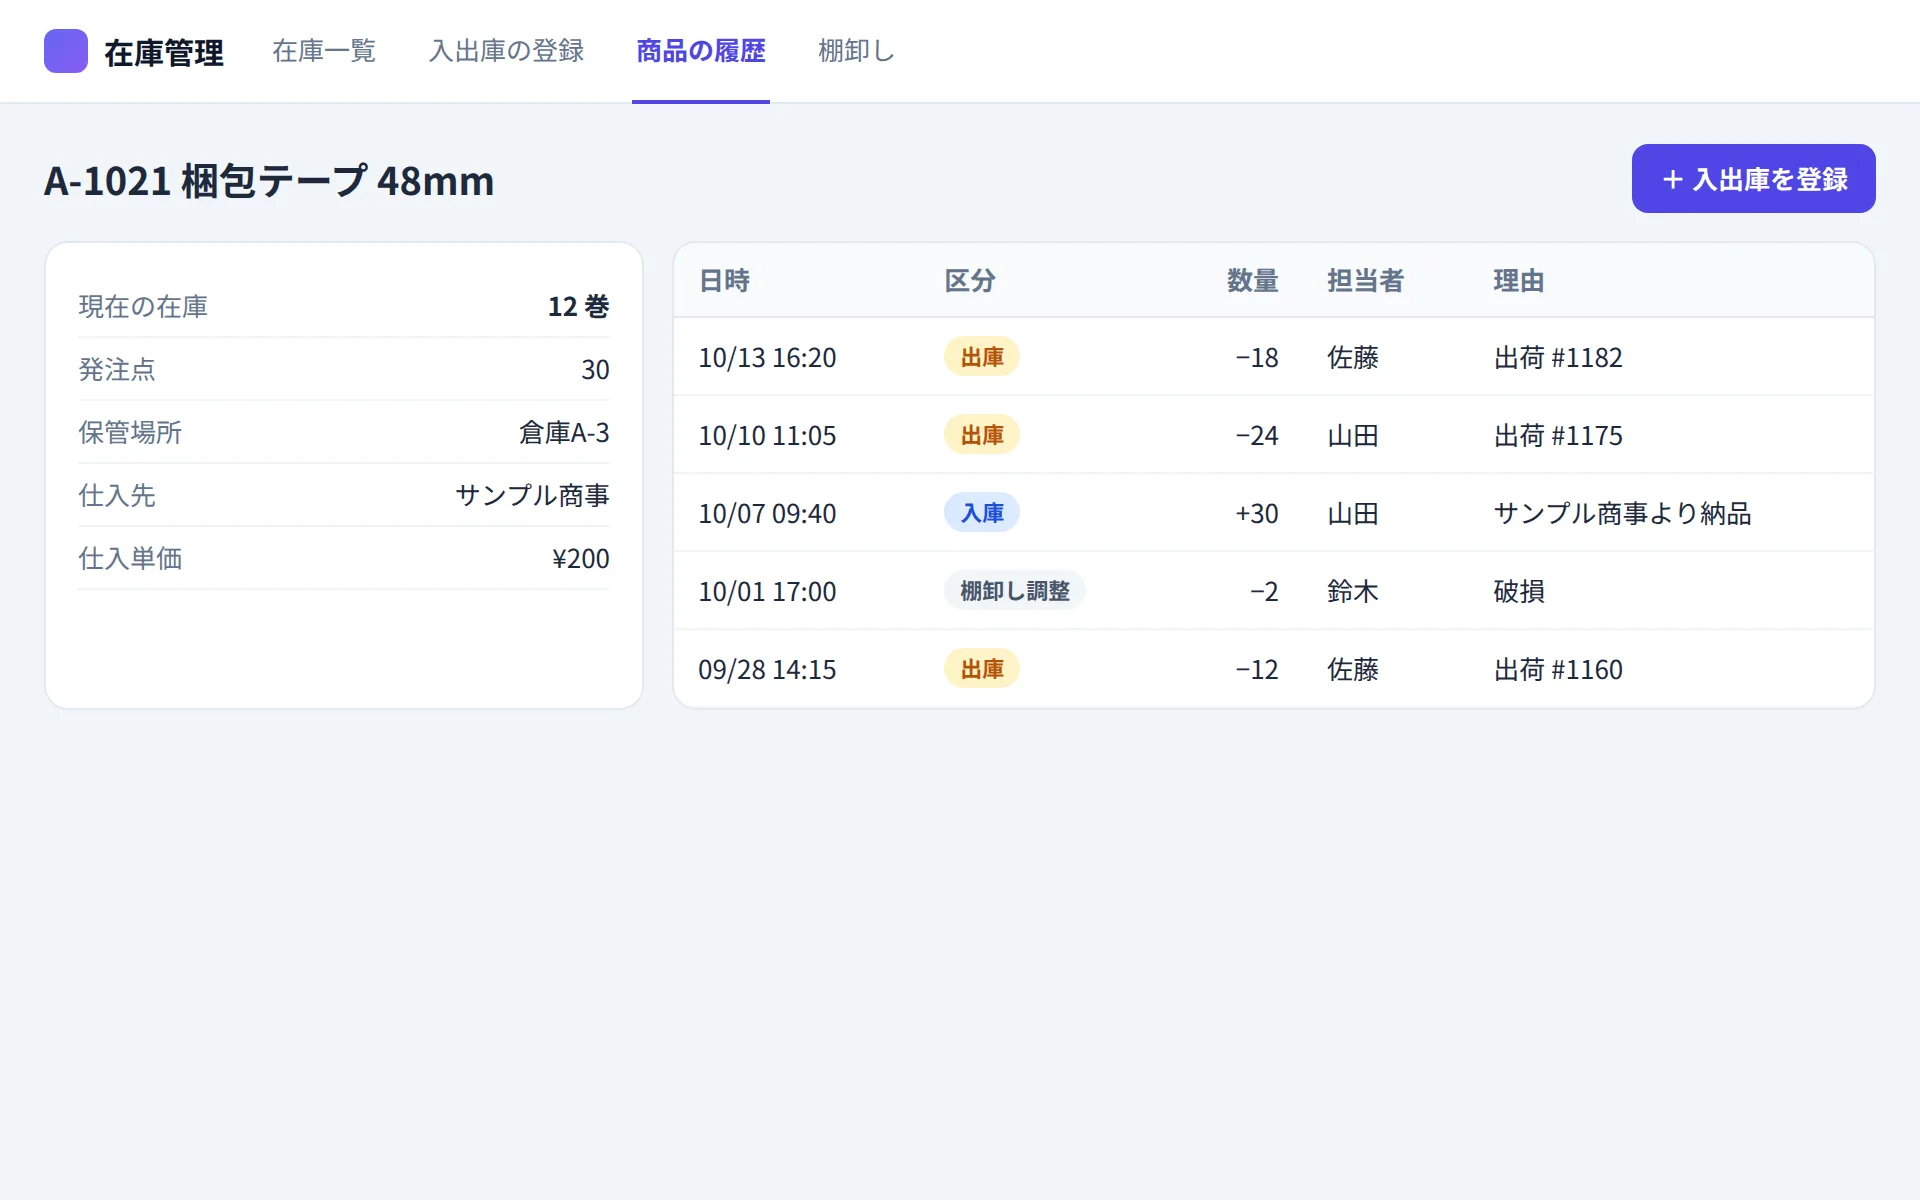Click the サンプル商事より納品 reason text
Screen dimensions: 1920x1200
coord(1622,513)
